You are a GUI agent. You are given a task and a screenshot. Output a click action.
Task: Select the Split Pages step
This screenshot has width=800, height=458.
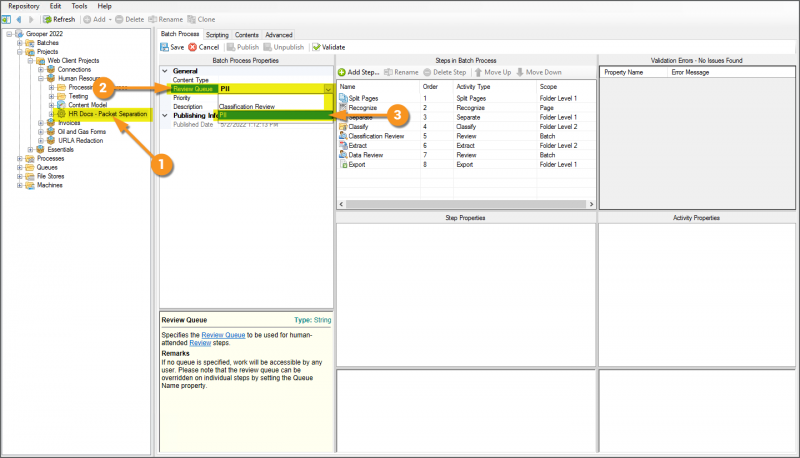365,98
